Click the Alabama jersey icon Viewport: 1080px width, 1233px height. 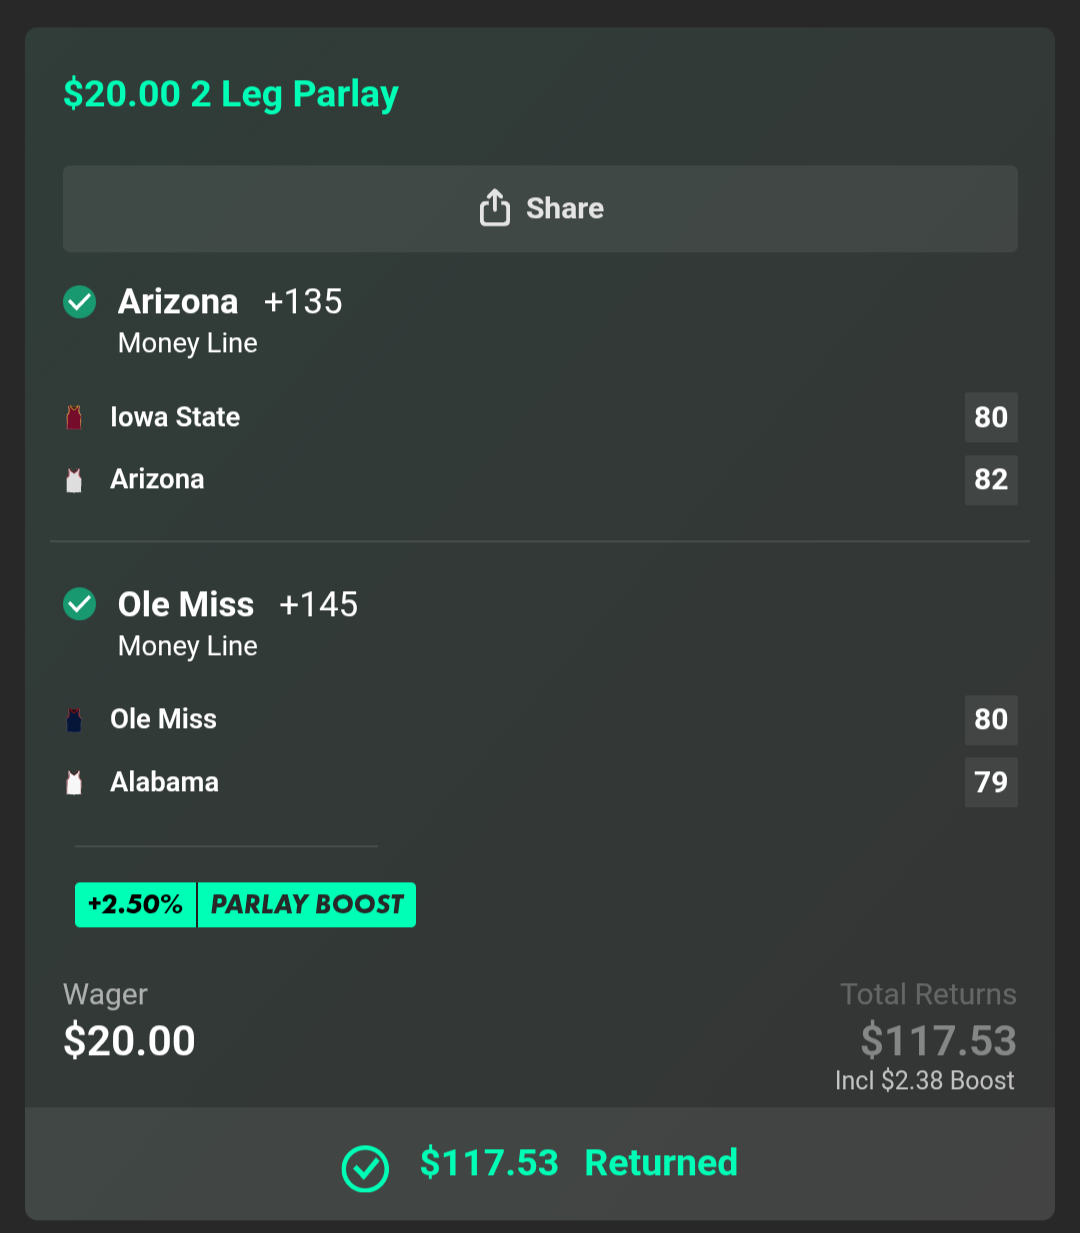point(74,782)
